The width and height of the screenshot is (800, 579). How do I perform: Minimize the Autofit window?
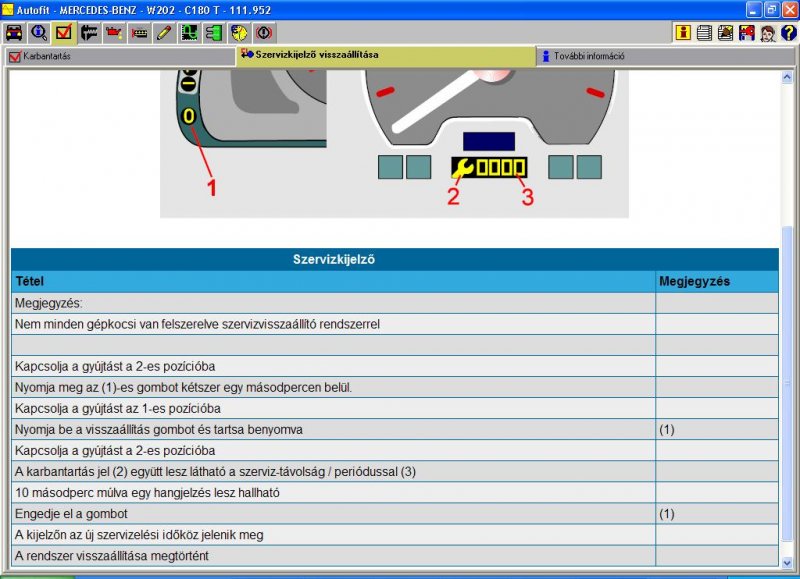tap(754, 10)
